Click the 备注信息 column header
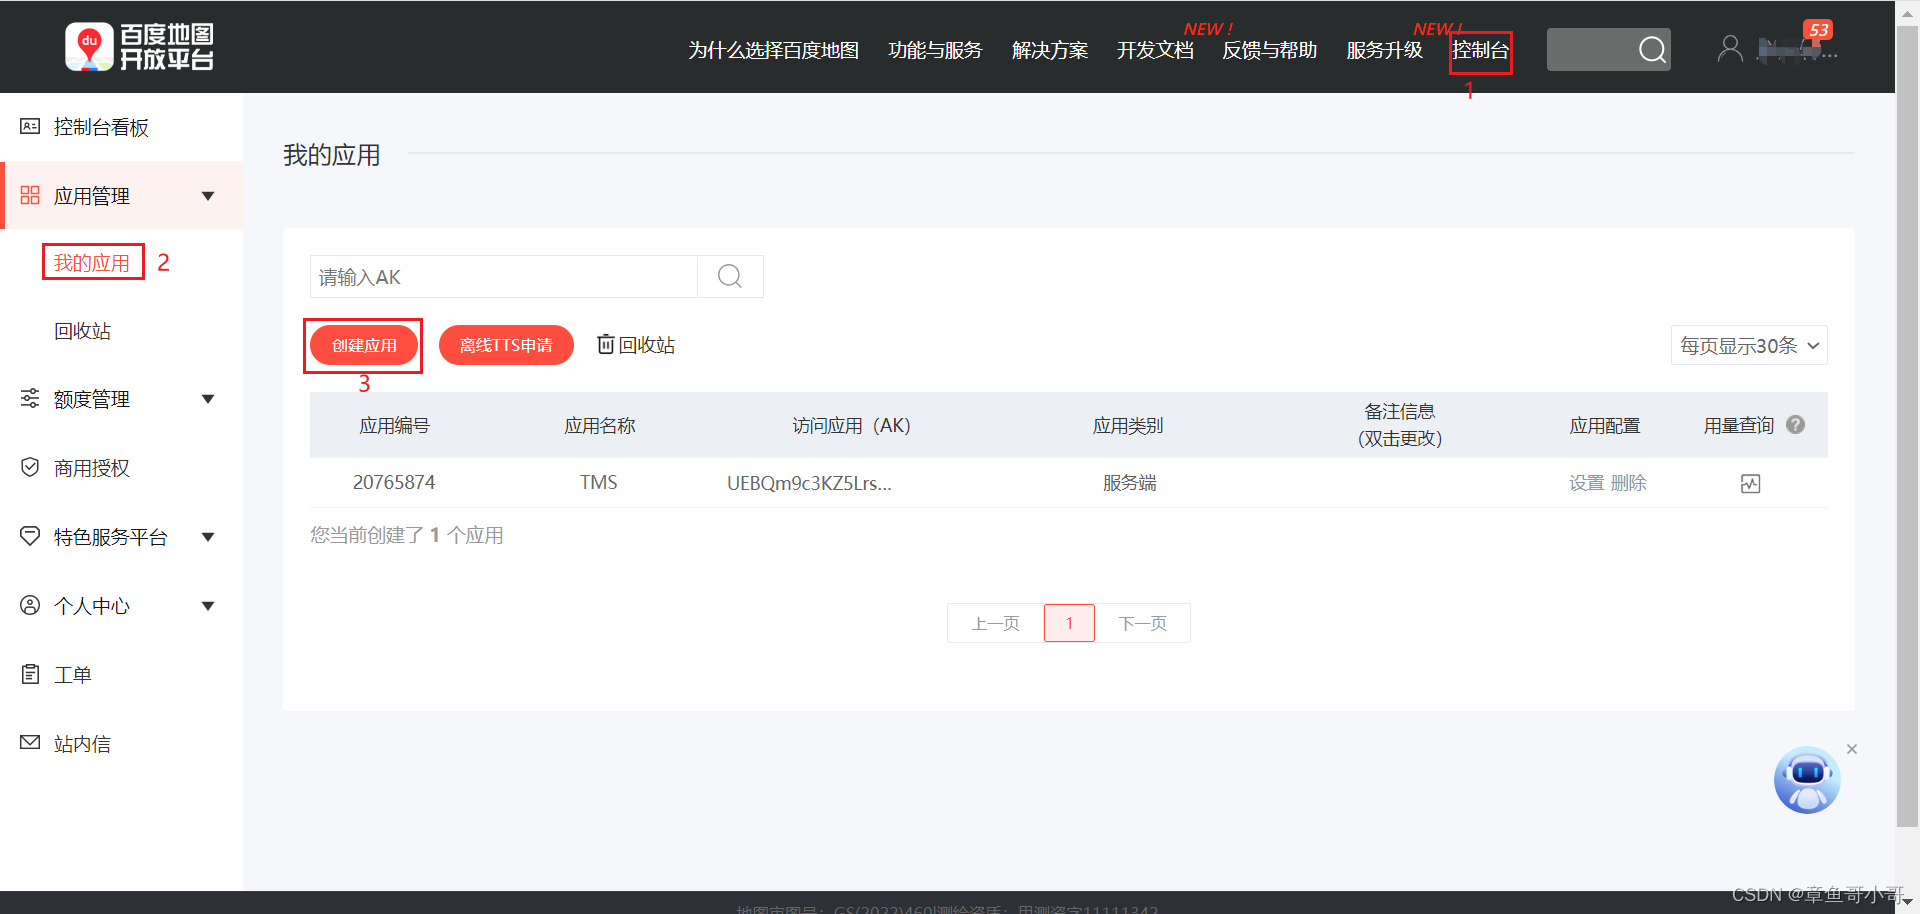The width and height of the screenshot is (1920, 914). pos(1399,425)
